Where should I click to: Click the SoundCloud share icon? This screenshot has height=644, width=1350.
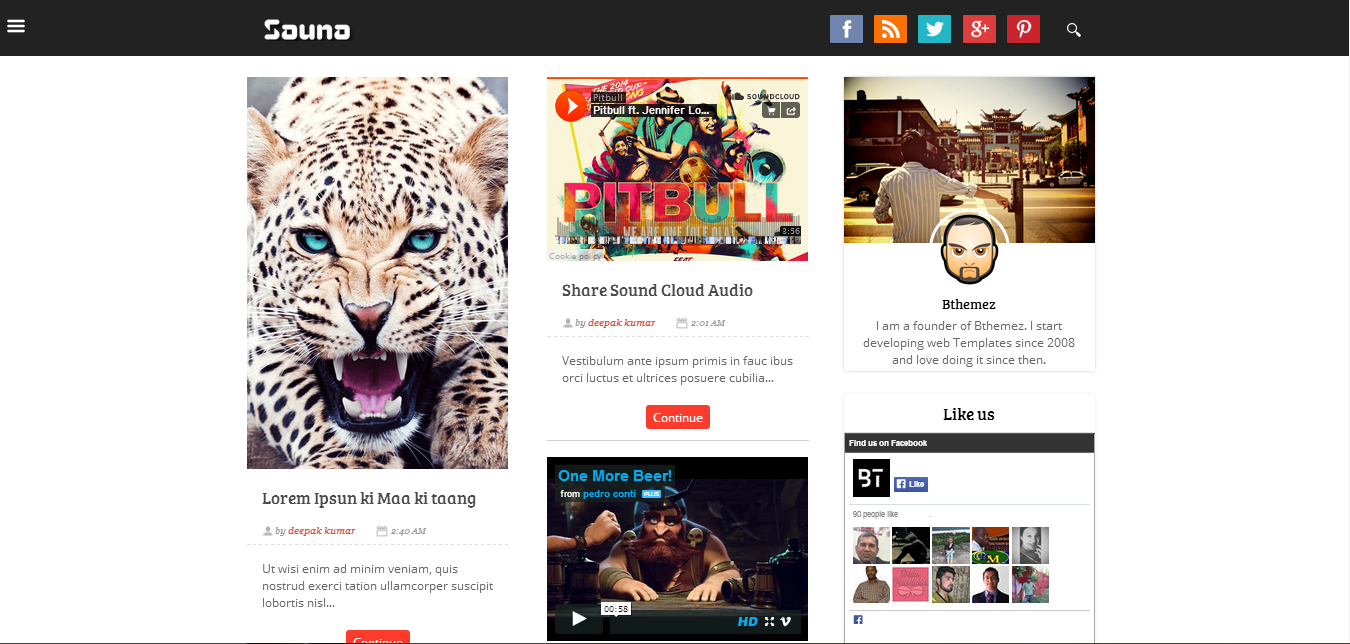point(790,110)
